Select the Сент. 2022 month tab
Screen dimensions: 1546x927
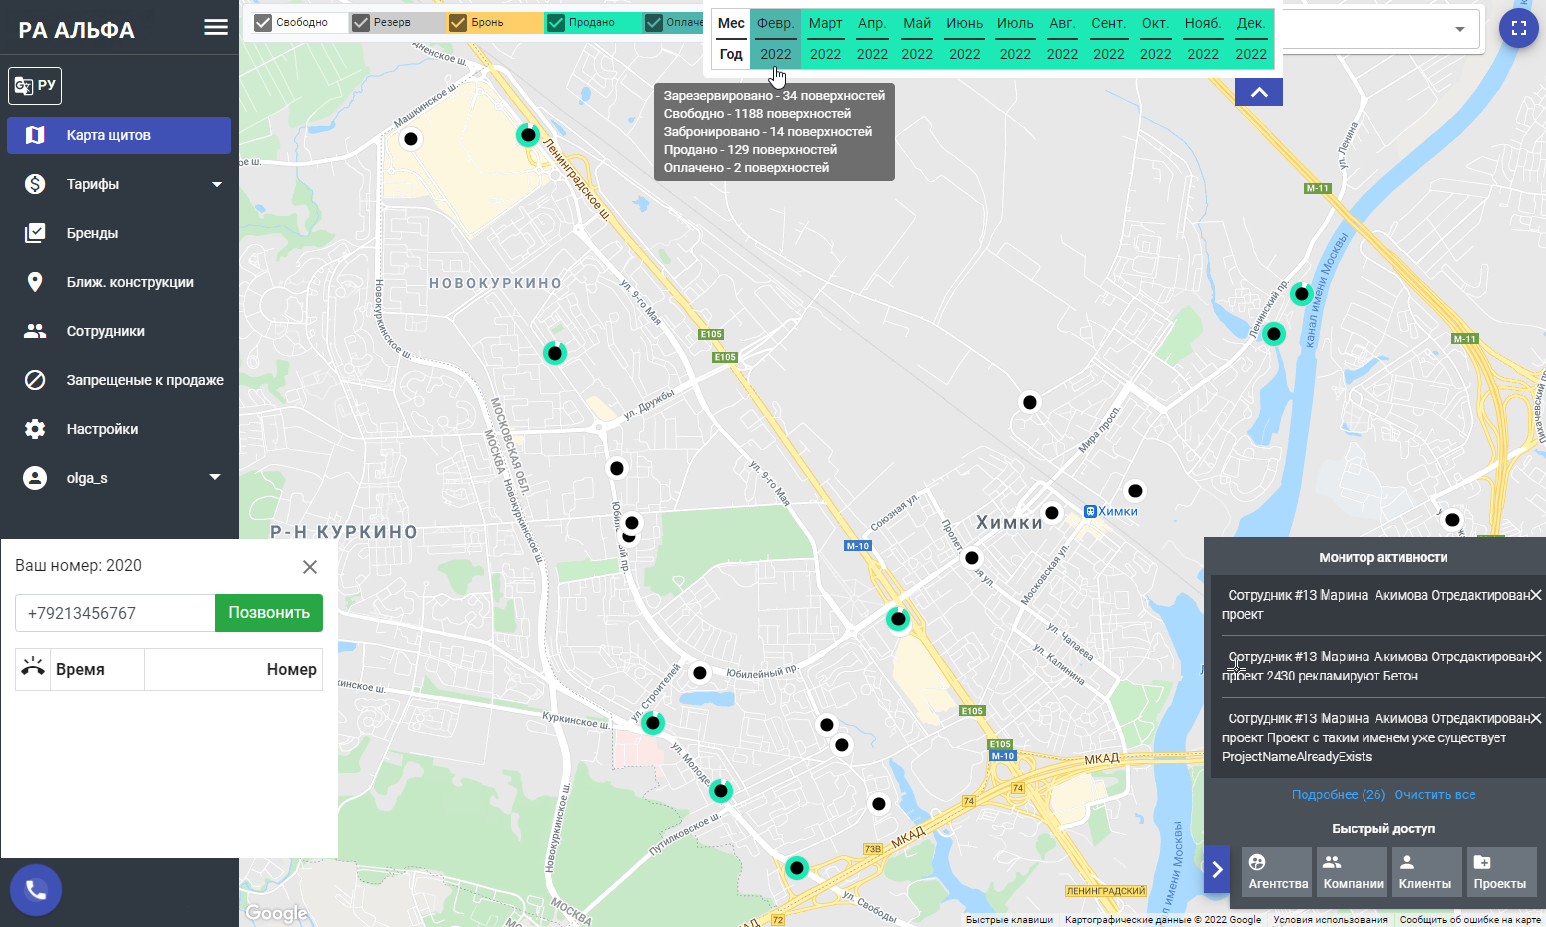click(1108, 38)
